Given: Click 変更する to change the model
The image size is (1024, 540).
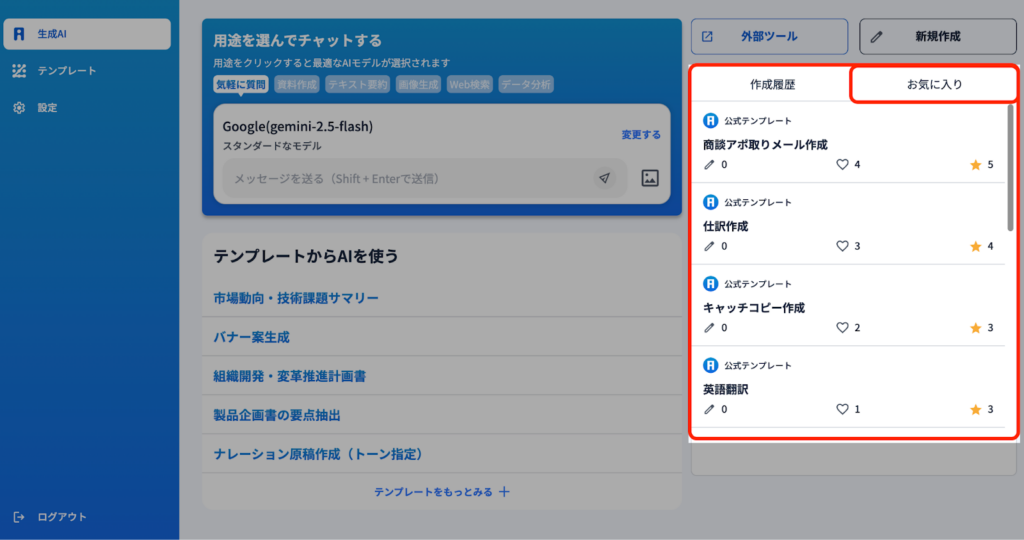Looking at the screenshot, I should coord(640,134).
